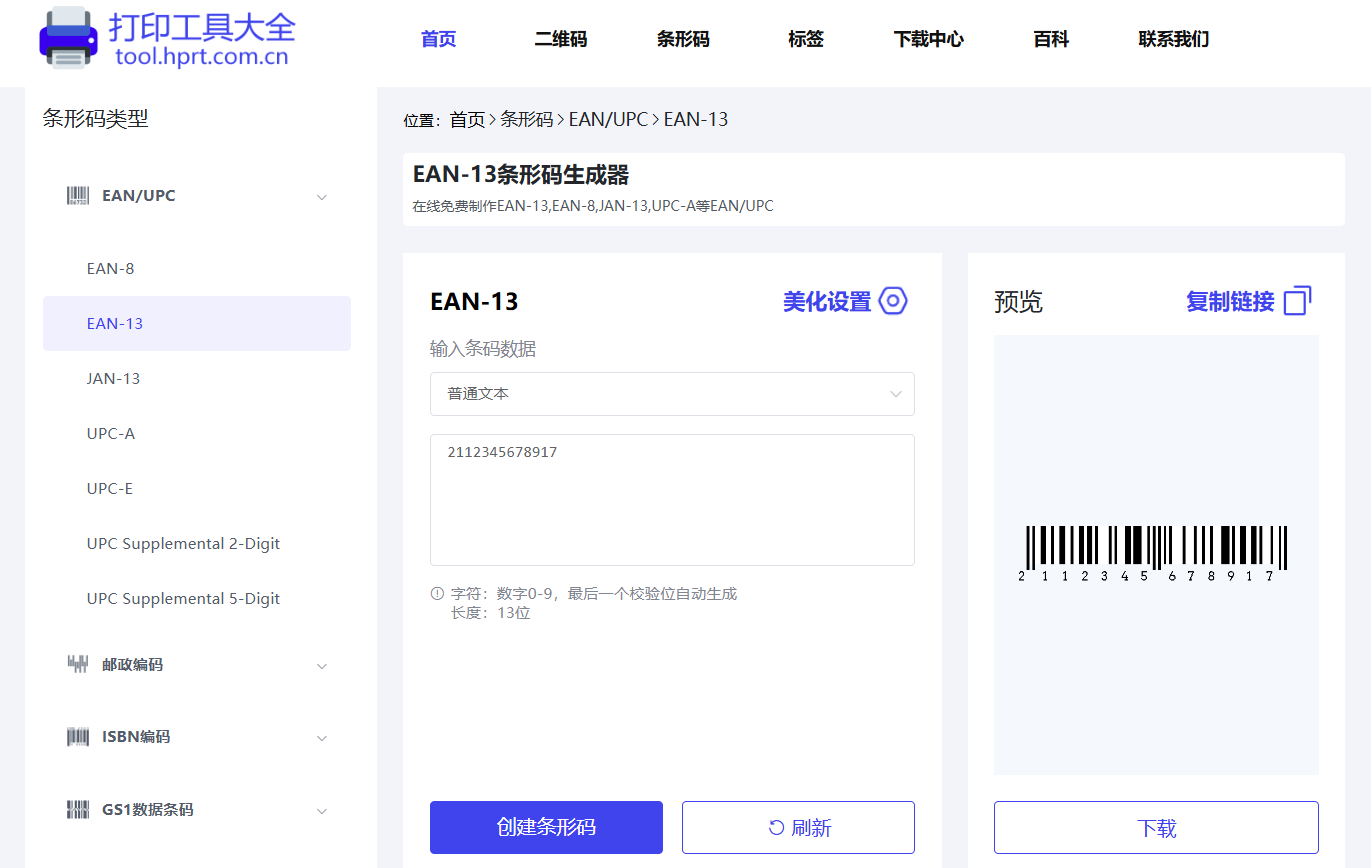Select EAN-13 in the sidebar
The width and height of the screenshot is (1371, 868).
click(197, 323)
